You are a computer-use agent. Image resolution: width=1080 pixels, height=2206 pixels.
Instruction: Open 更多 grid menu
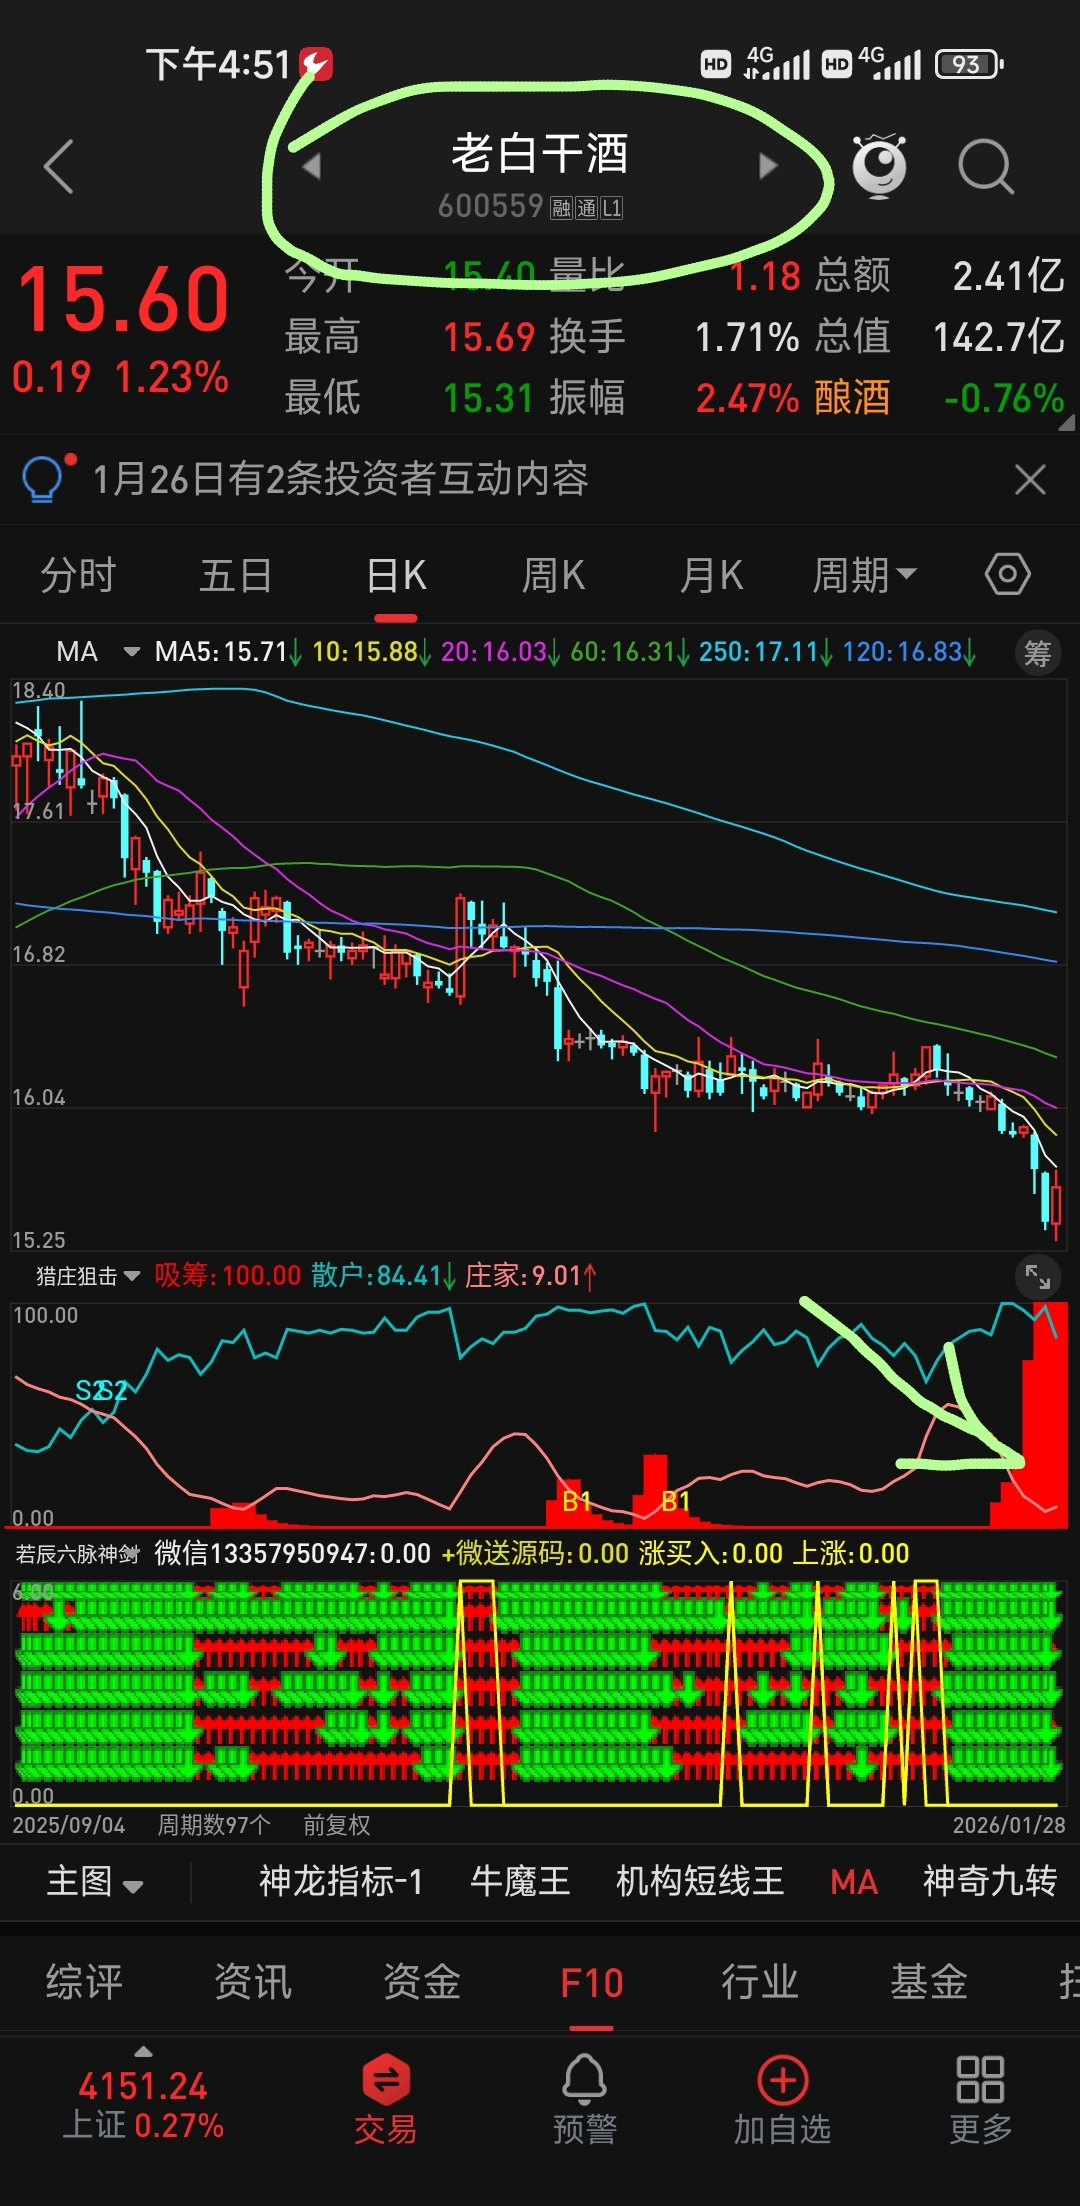980,2099
